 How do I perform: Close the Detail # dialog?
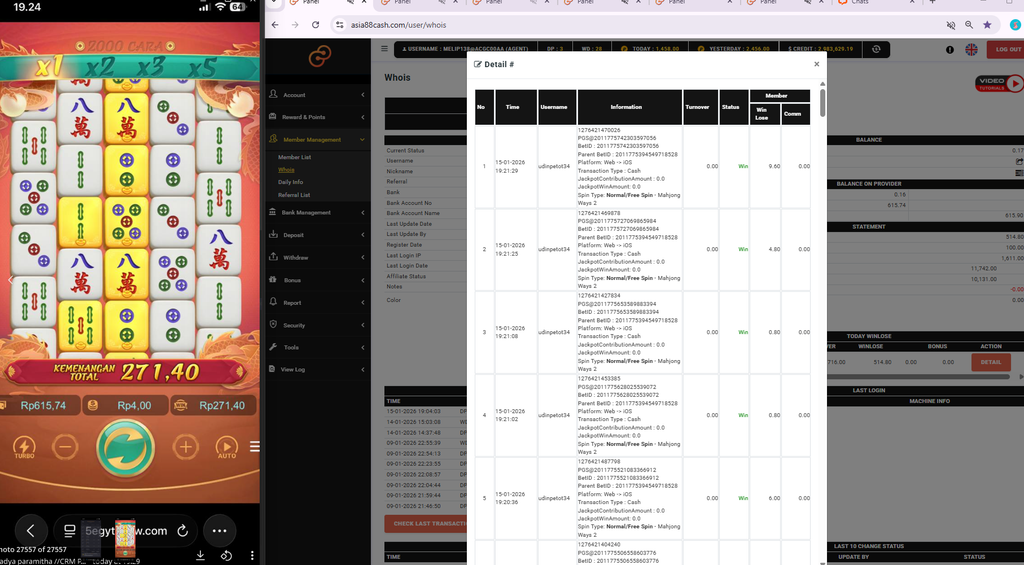click(816, 64)
